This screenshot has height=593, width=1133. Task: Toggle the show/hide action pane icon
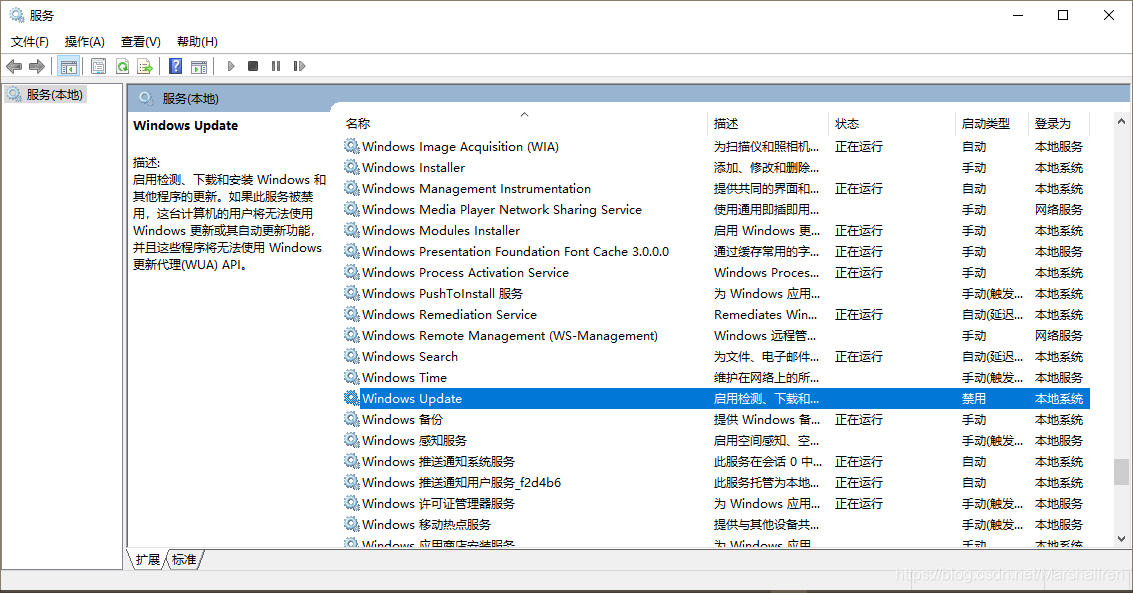click(199, 66)
